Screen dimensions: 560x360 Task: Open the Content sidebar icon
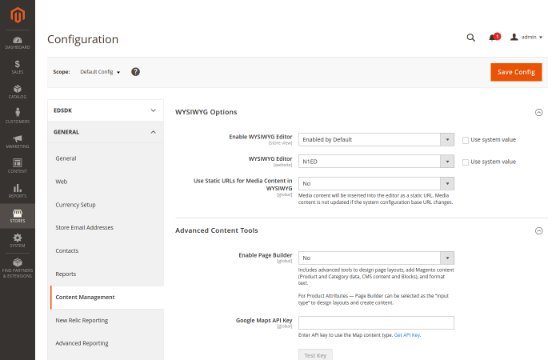click(18, 166)
